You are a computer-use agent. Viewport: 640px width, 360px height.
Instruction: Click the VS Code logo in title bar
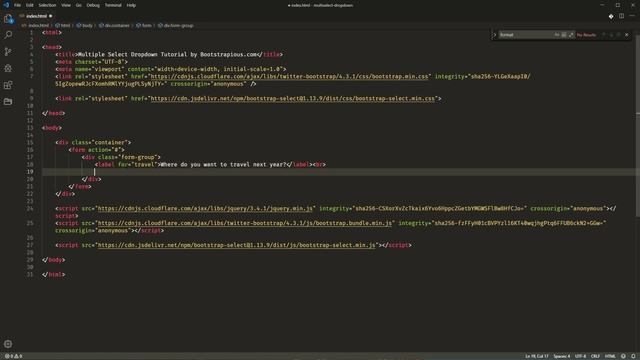tap(6, 5)
